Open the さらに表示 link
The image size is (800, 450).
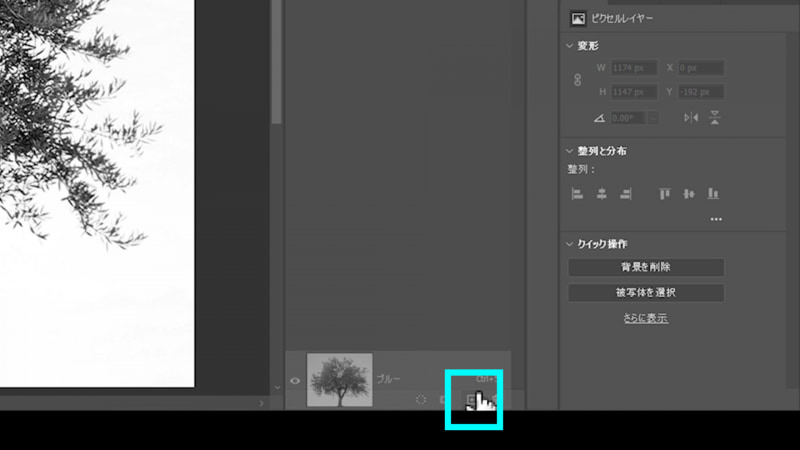(645, 318)
